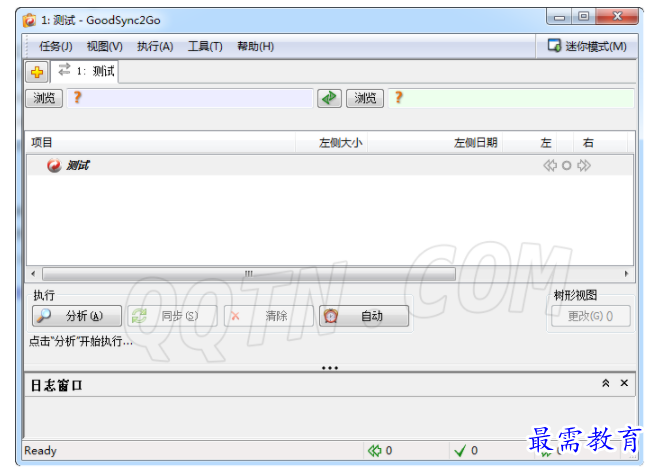Click the horizontal scrollbar right arrow
Screen dimensions: 650x471
pos(626,274)
